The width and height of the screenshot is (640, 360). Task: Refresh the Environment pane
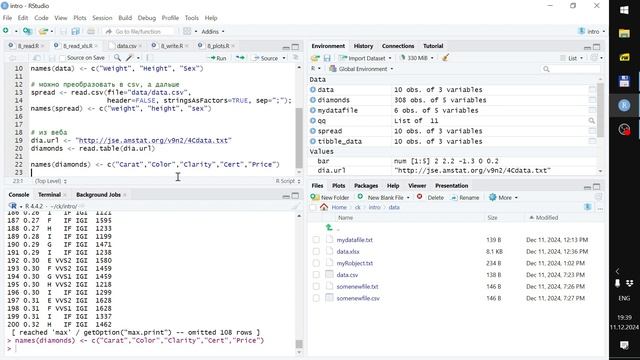point(595,58)
